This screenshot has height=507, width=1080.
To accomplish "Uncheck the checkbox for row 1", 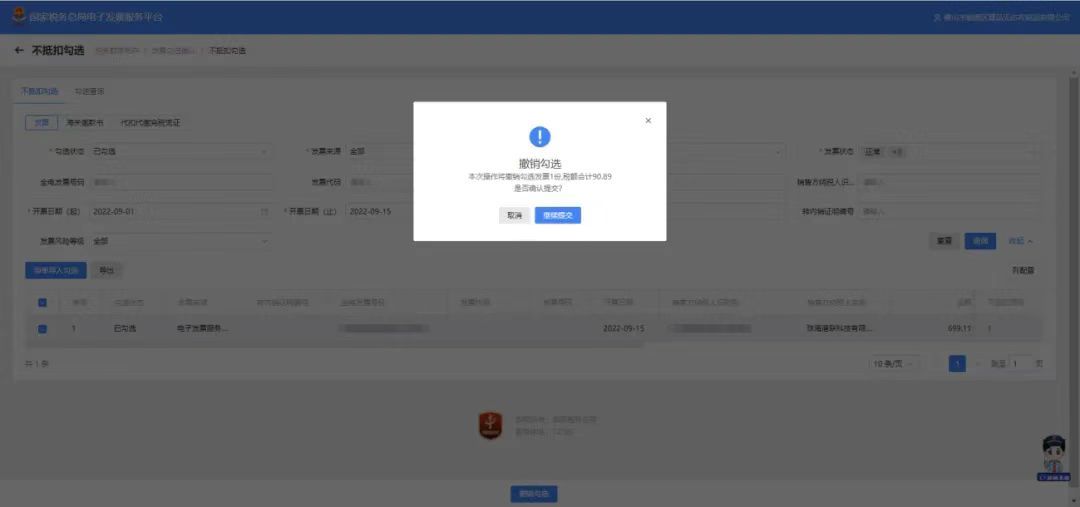I will 42,328.
